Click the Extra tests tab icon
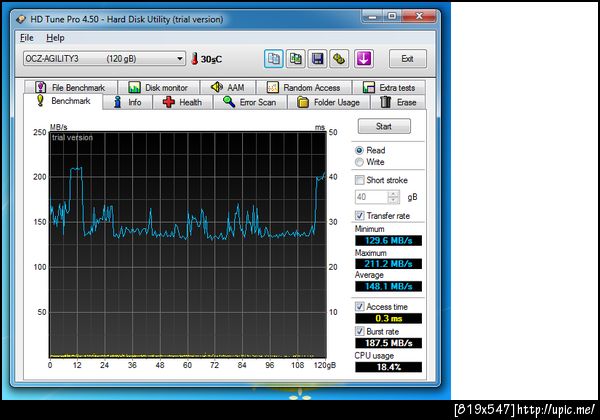Viewport: 600px width, 420px height. pos(368,87)
